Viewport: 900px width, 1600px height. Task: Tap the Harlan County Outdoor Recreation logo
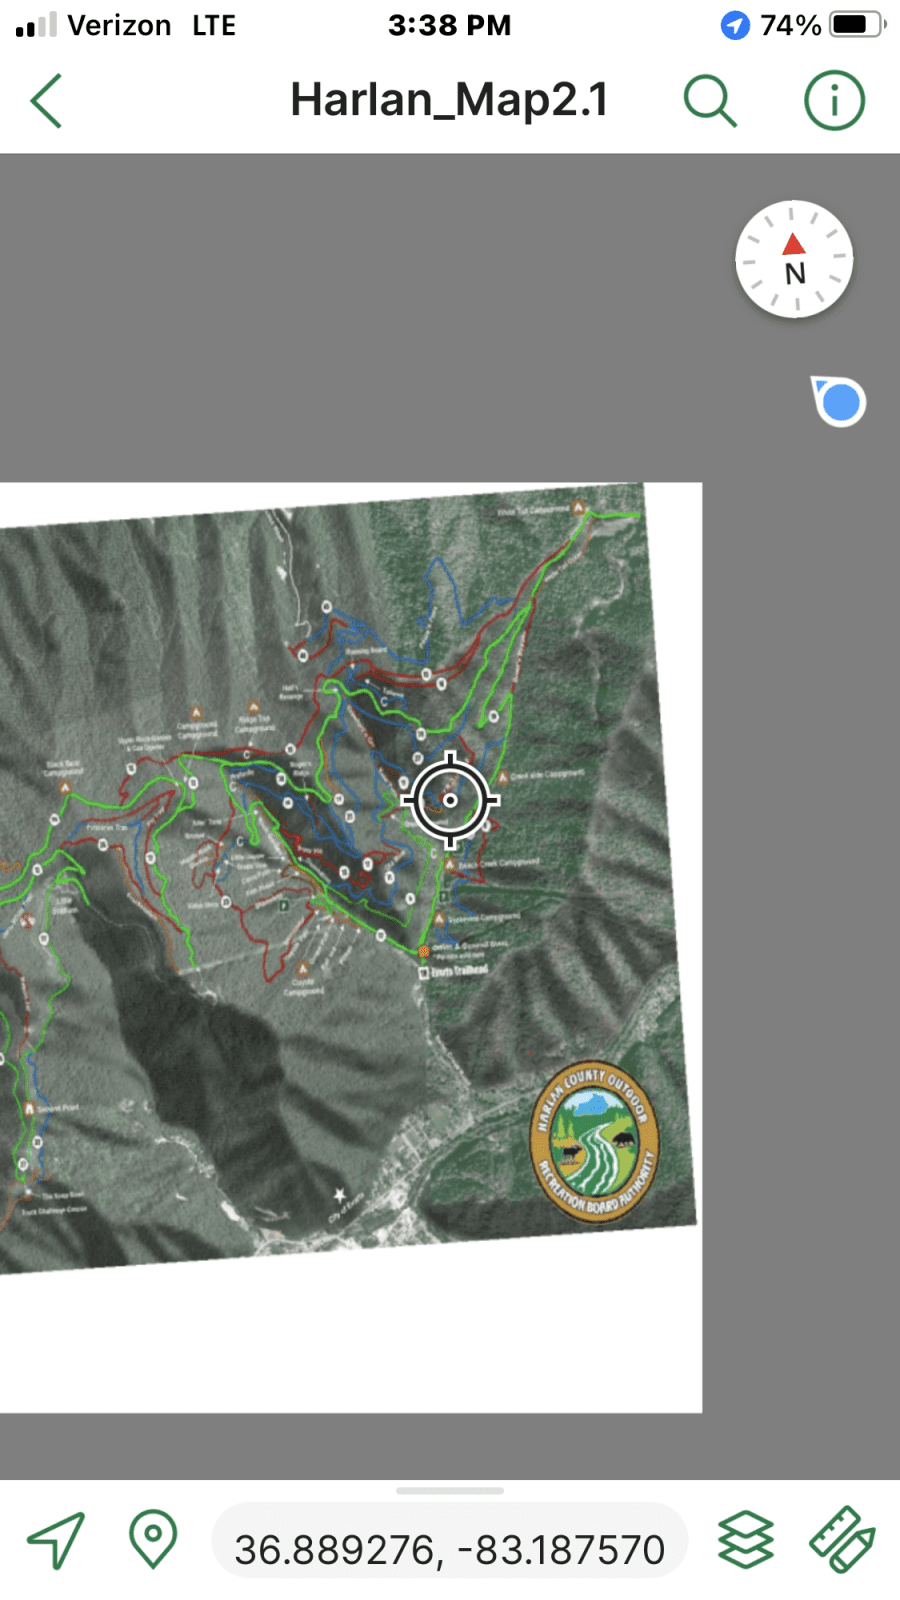coord(595,1142)
